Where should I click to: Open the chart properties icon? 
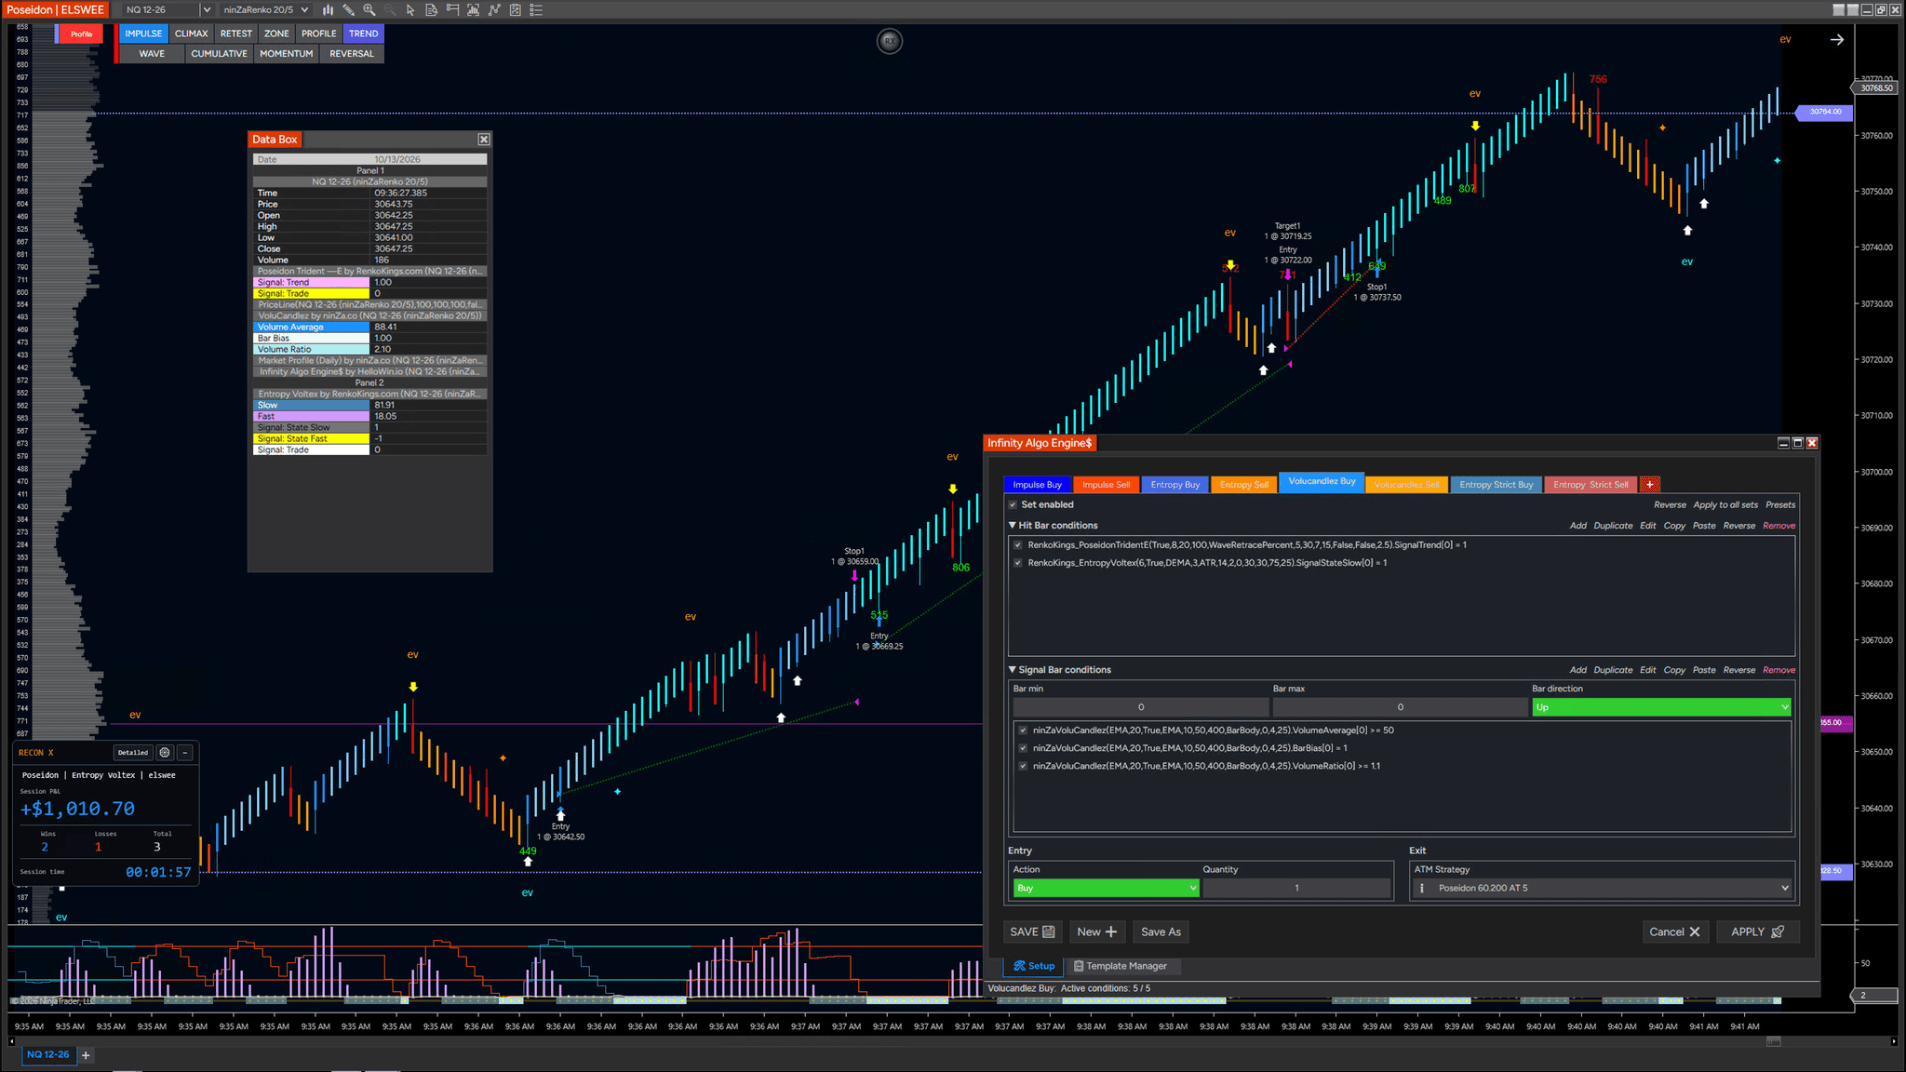coord(515,10)
